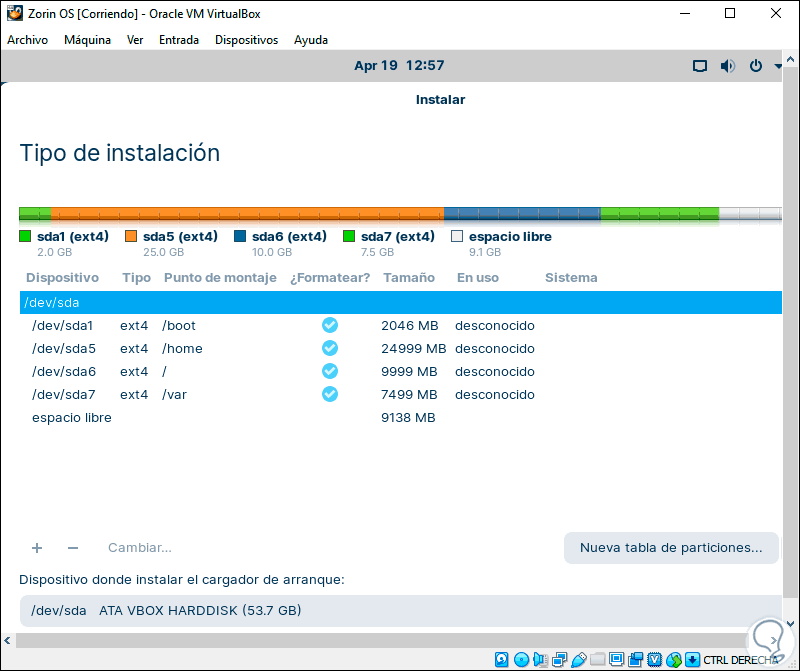Viewport: 801px width, 671px height.
Task: Click the VirtualBox display status icon
Action: click(617, 659)
